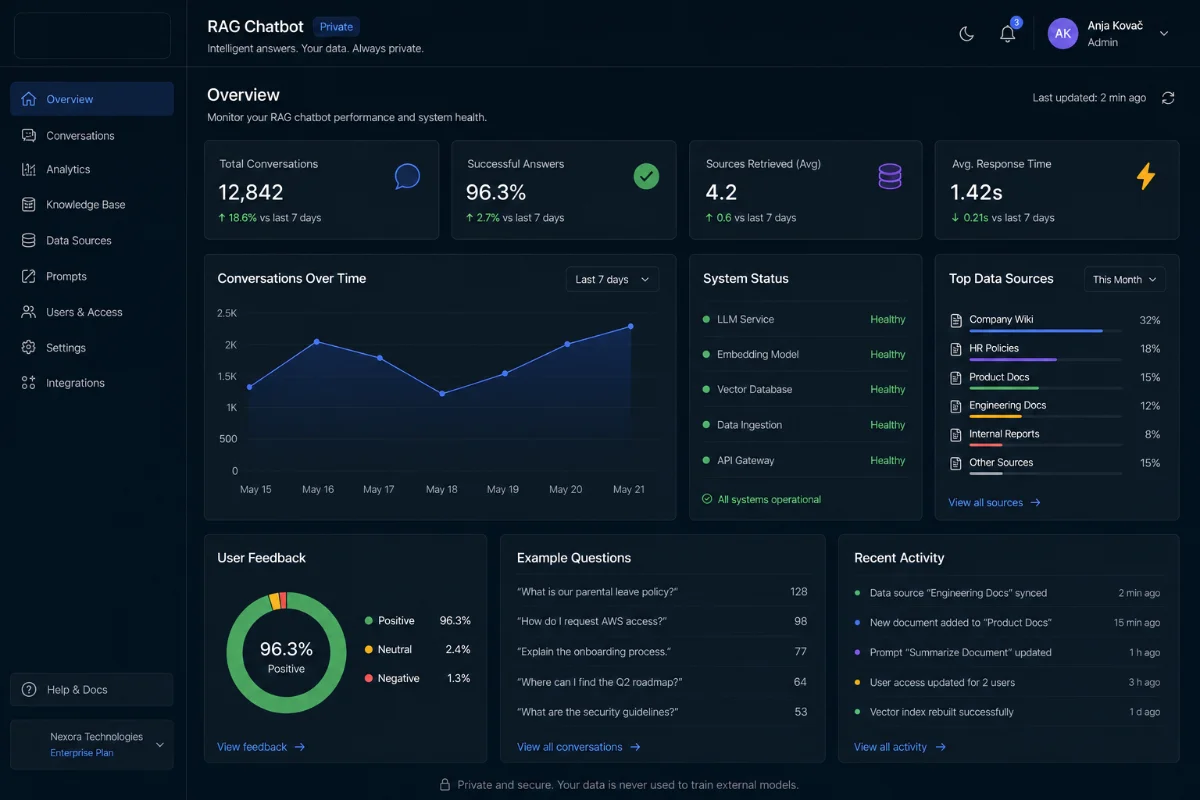The width and height of the screenshot is (1200, 800).
Task: Click the Prompts edit icon in sidebar
Action: 28,277
